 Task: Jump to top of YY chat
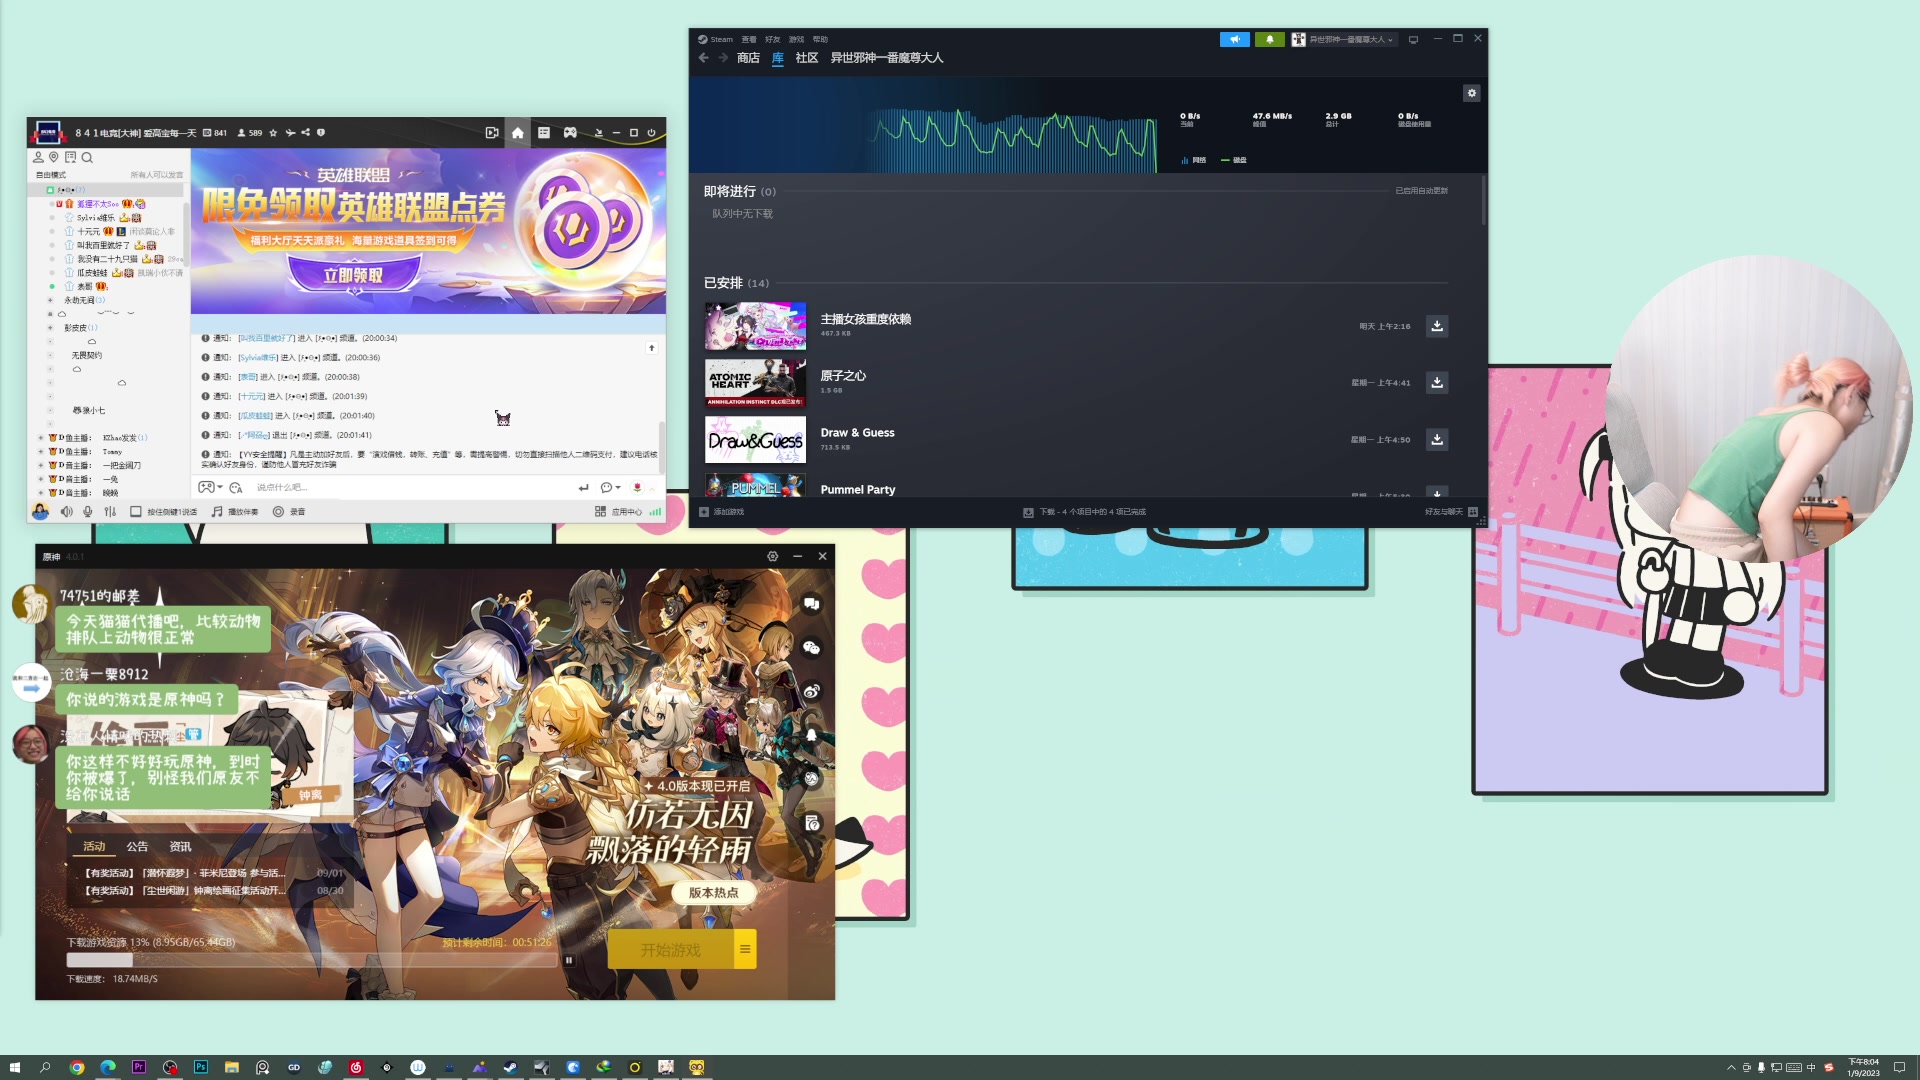(x=651, y=348)
